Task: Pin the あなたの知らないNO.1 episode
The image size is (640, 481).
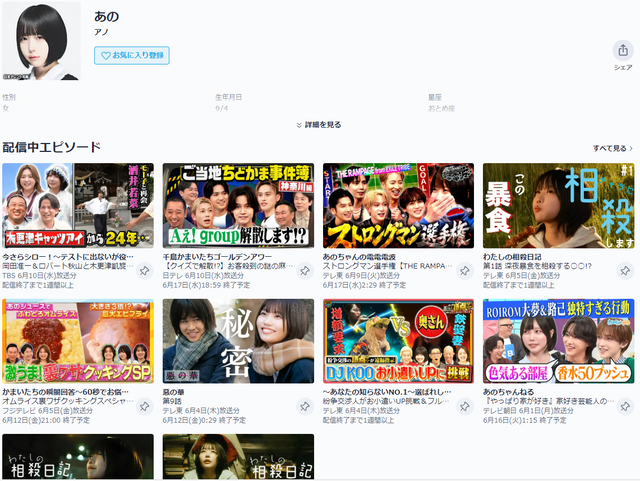Action: tap(464, 406)
